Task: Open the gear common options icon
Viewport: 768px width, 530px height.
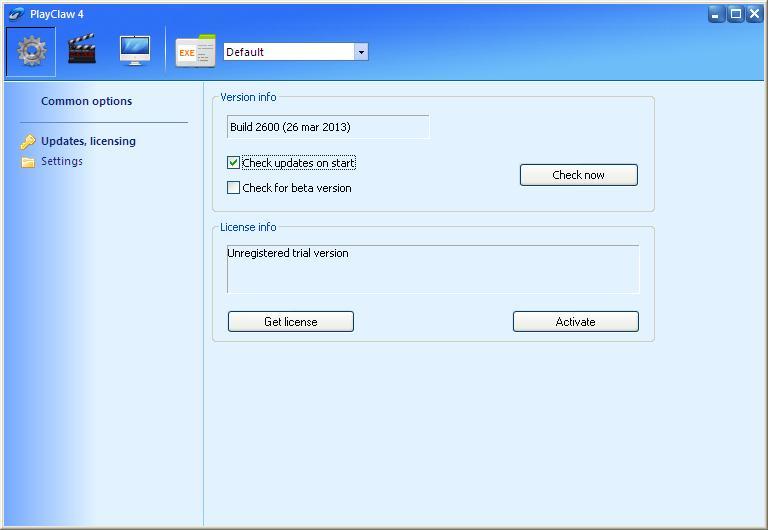Action: coord(31,52)
